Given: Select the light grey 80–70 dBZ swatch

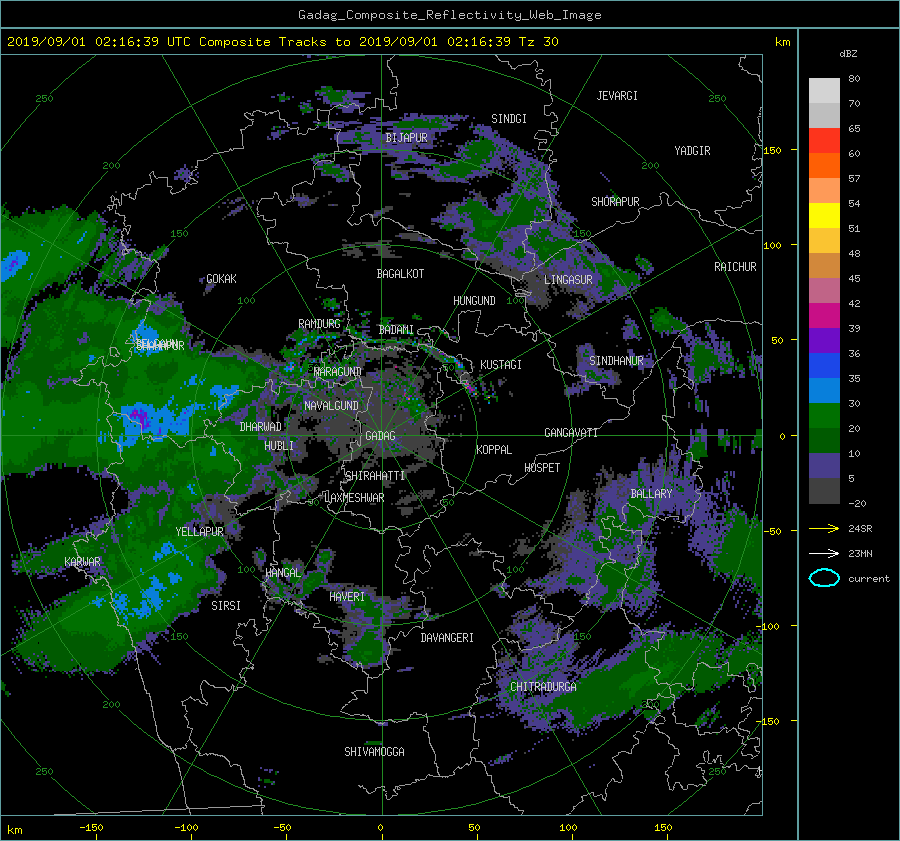Looking at the screenshot, I should coord(824,91).
